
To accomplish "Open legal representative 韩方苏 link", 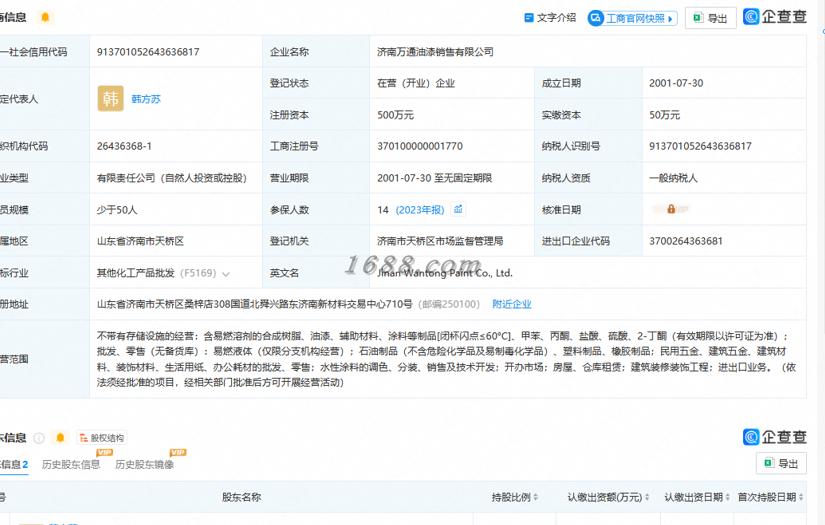I will (x=146, y=99).
